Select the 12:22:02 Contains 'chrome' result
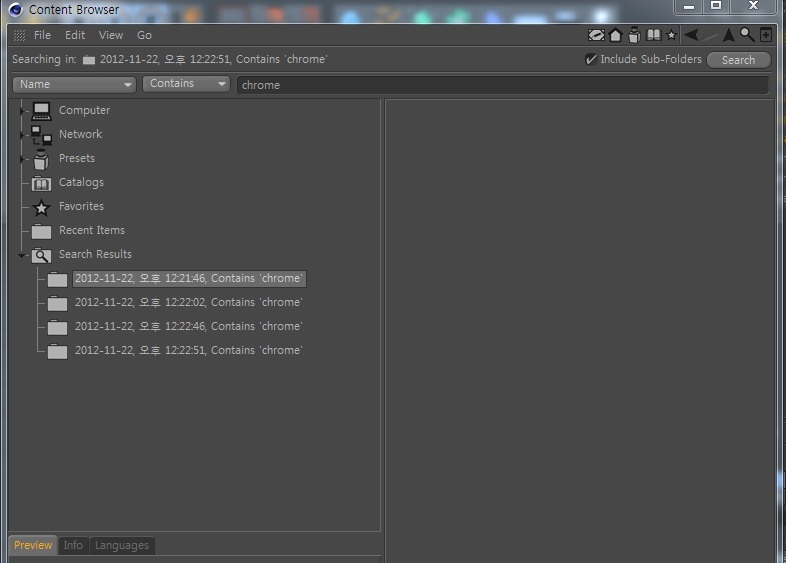 click(x=189, y=302)
